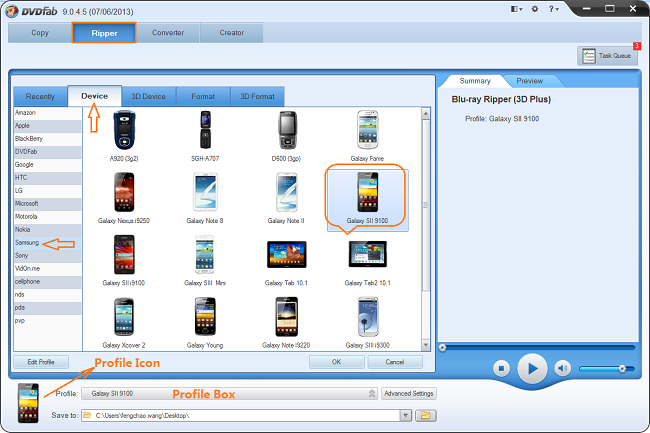Select Sony in the brand list
The height and width of the screenshot is (433, 650).
48,256
